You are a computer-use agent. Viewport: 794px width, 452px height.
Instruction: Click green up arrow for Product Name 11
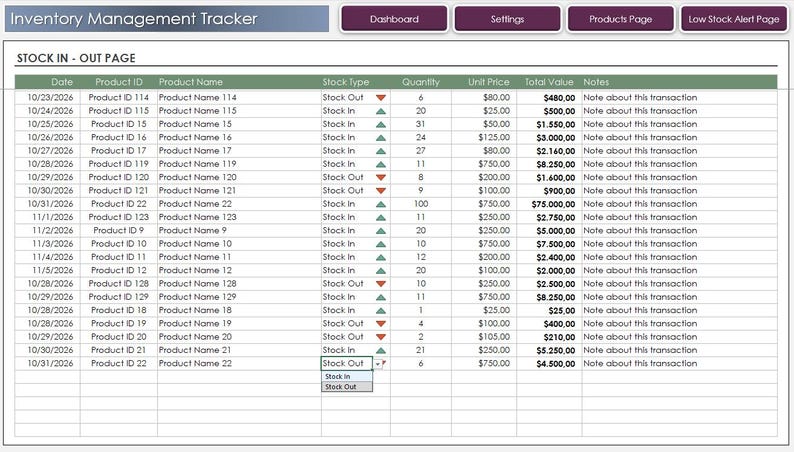pyautogui.click(x=381, y=257)
